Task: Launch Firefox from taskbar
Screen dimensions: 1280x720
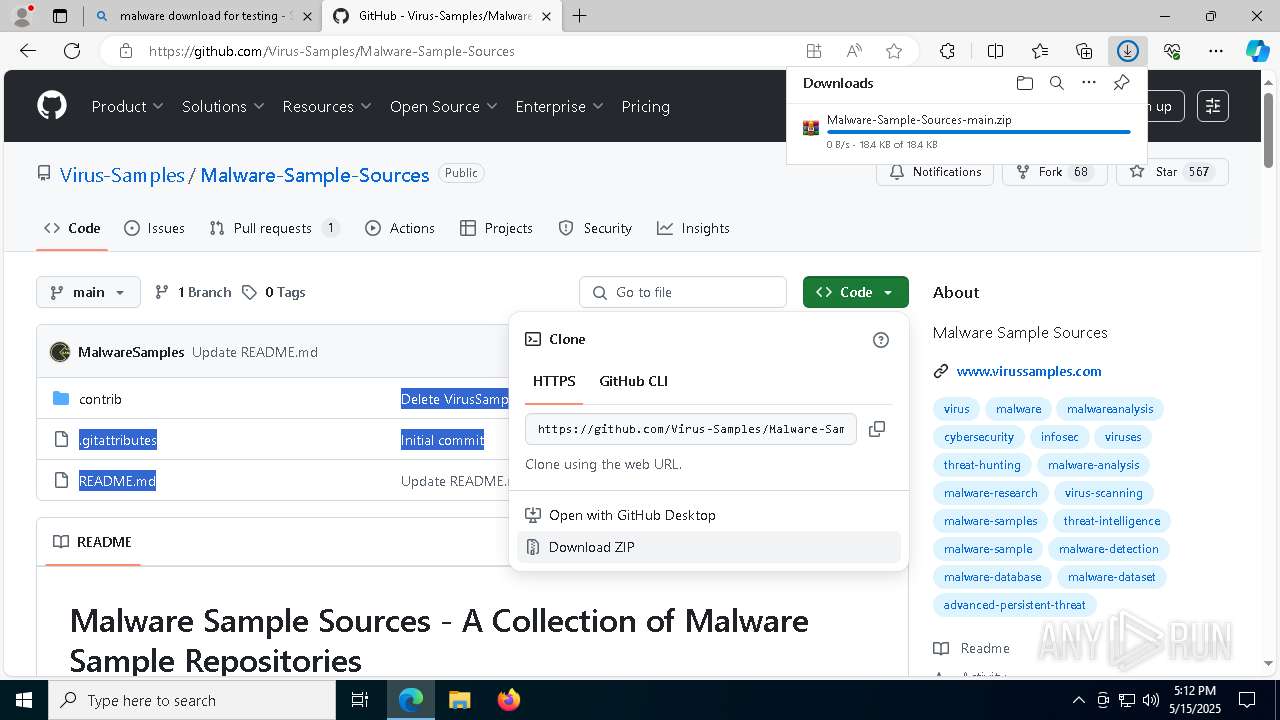Action: [509, 700]
